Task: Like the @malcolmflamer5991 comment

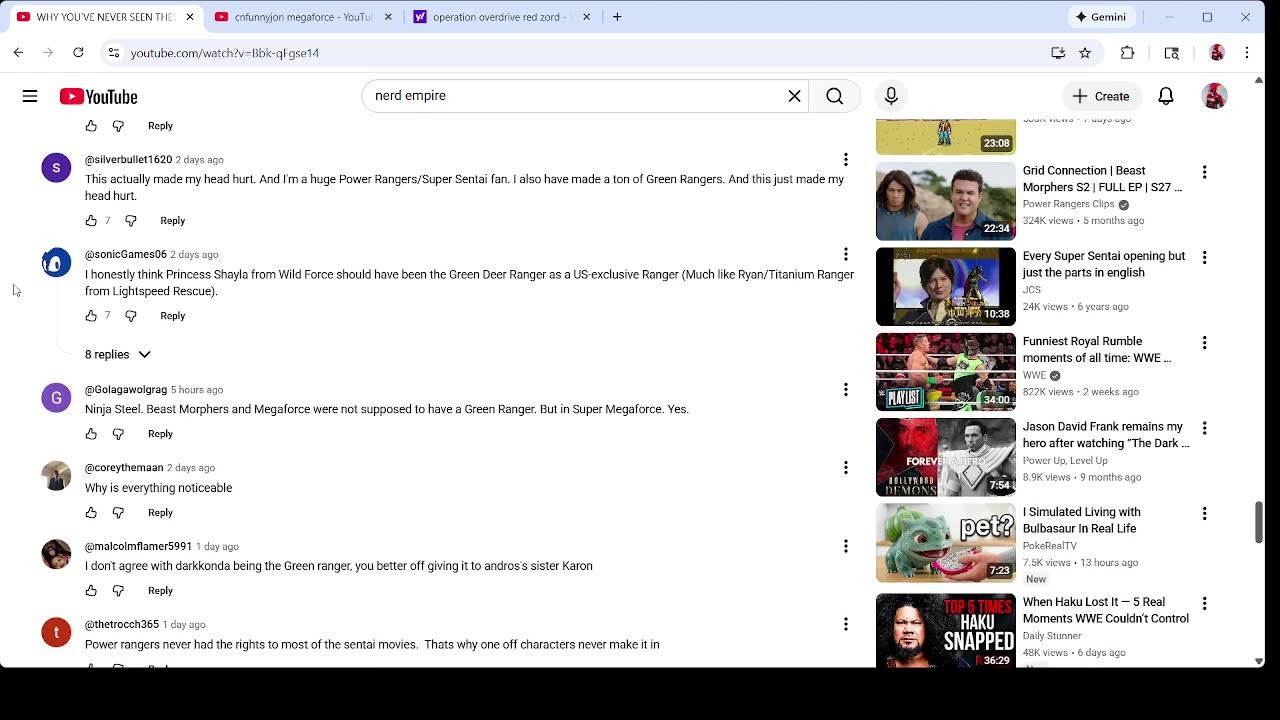Action: point(91,590)
